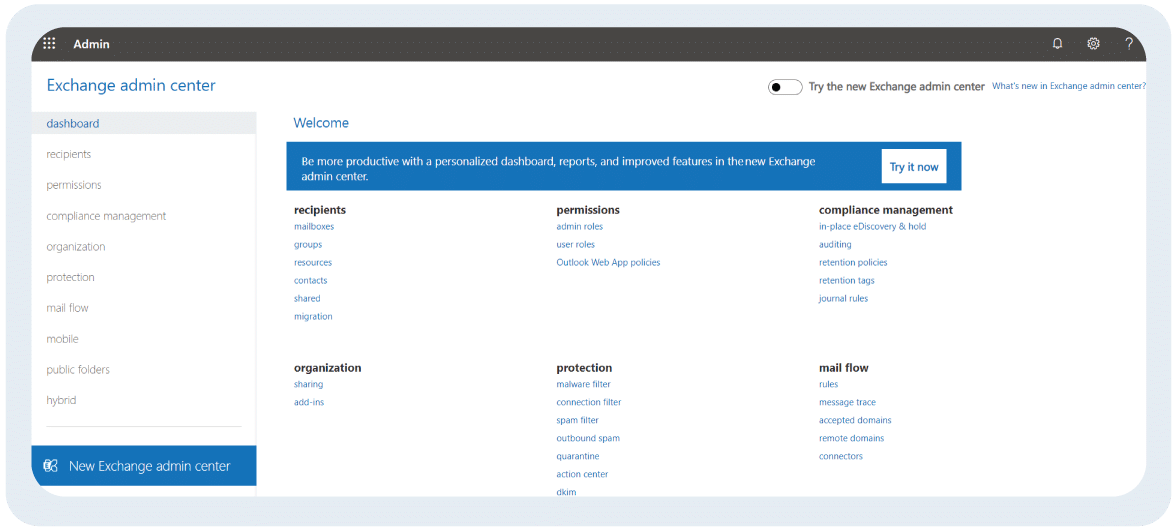
Task: Open the message trace link
Action: 848,403
